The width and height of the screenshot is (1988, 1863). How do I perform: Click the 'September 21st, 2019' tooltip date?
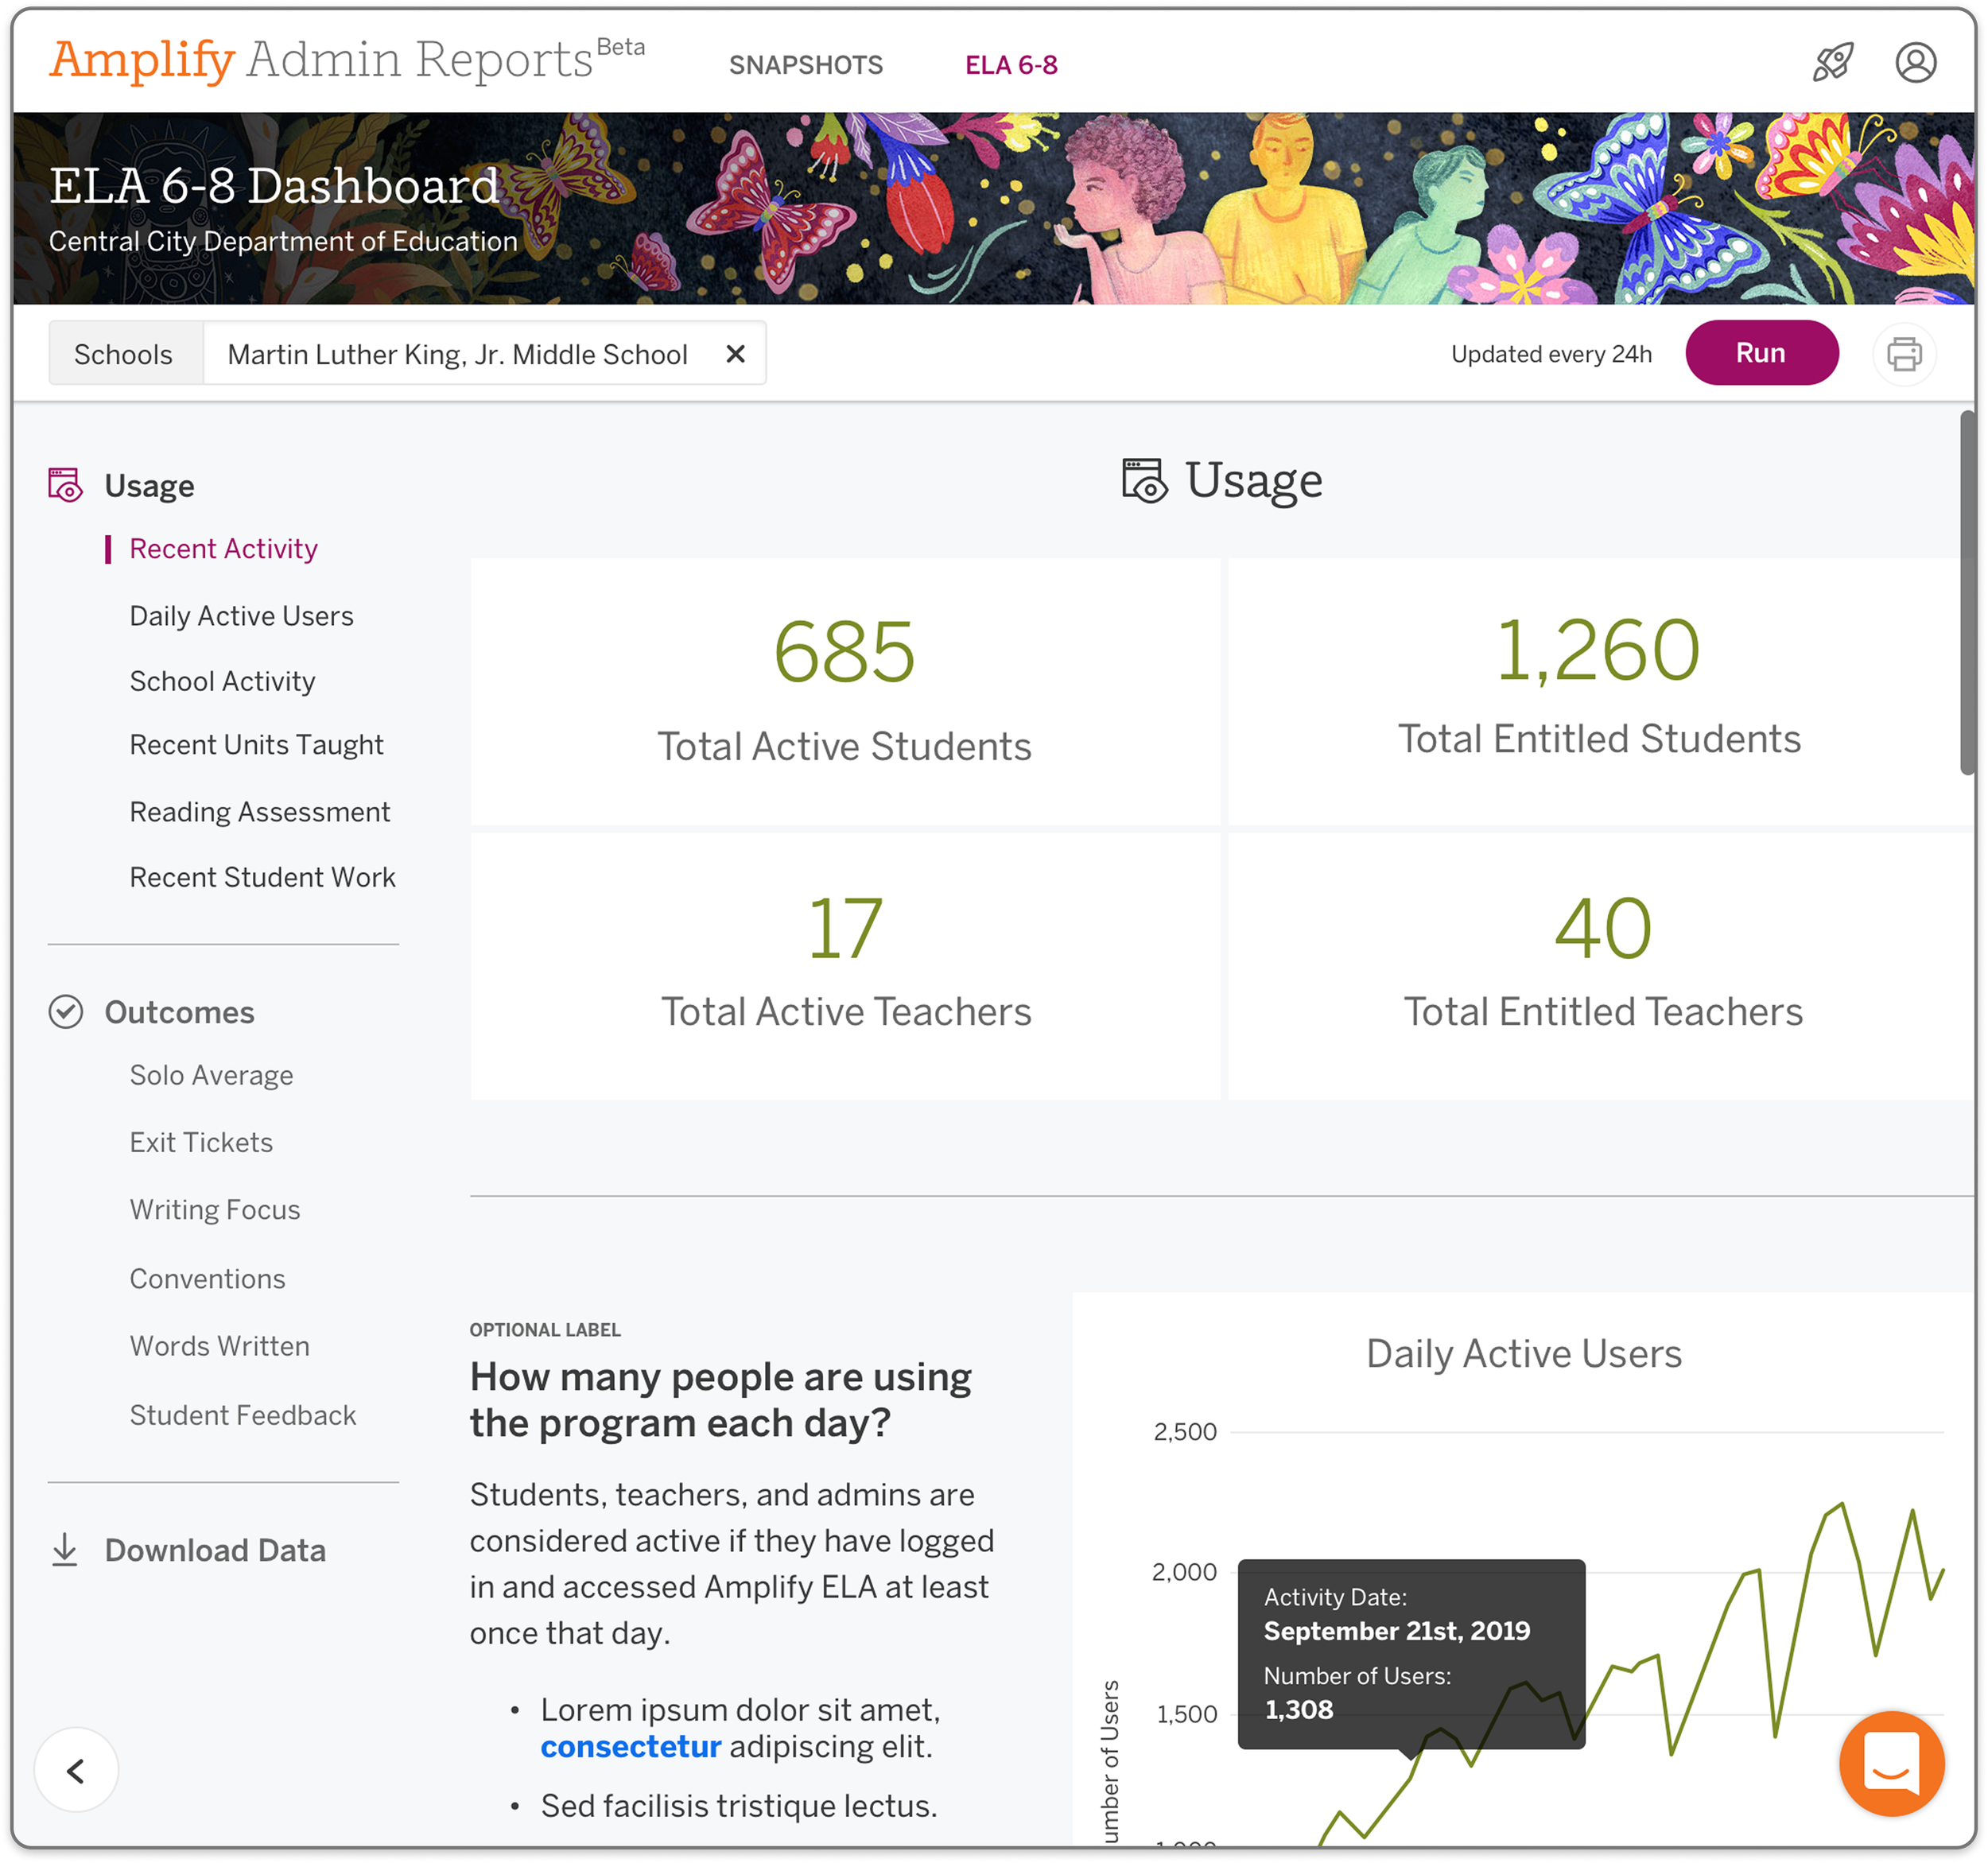coord(1396,1631)
